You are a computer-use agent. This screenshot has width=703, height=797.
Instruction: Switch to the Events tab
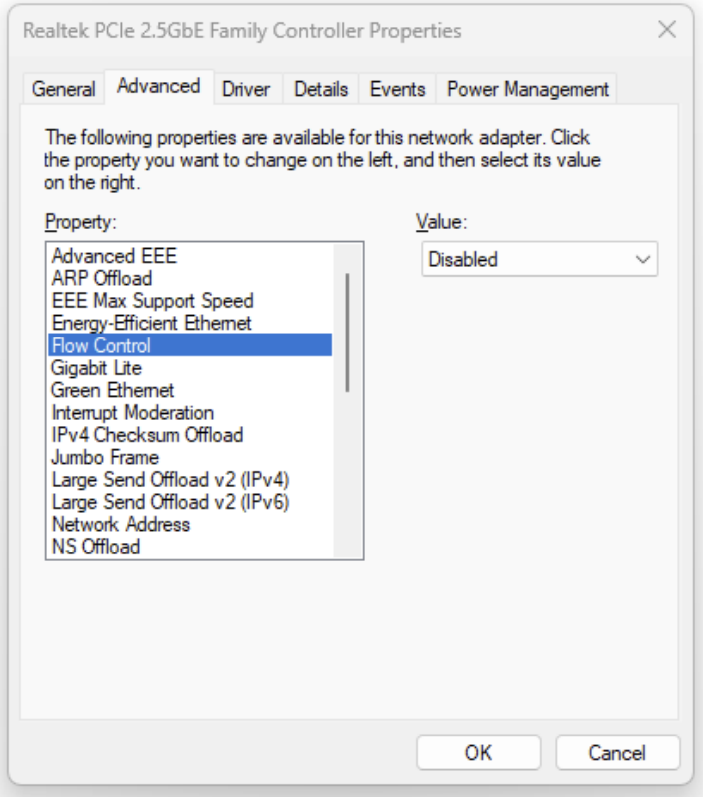[x=398, y=89]
